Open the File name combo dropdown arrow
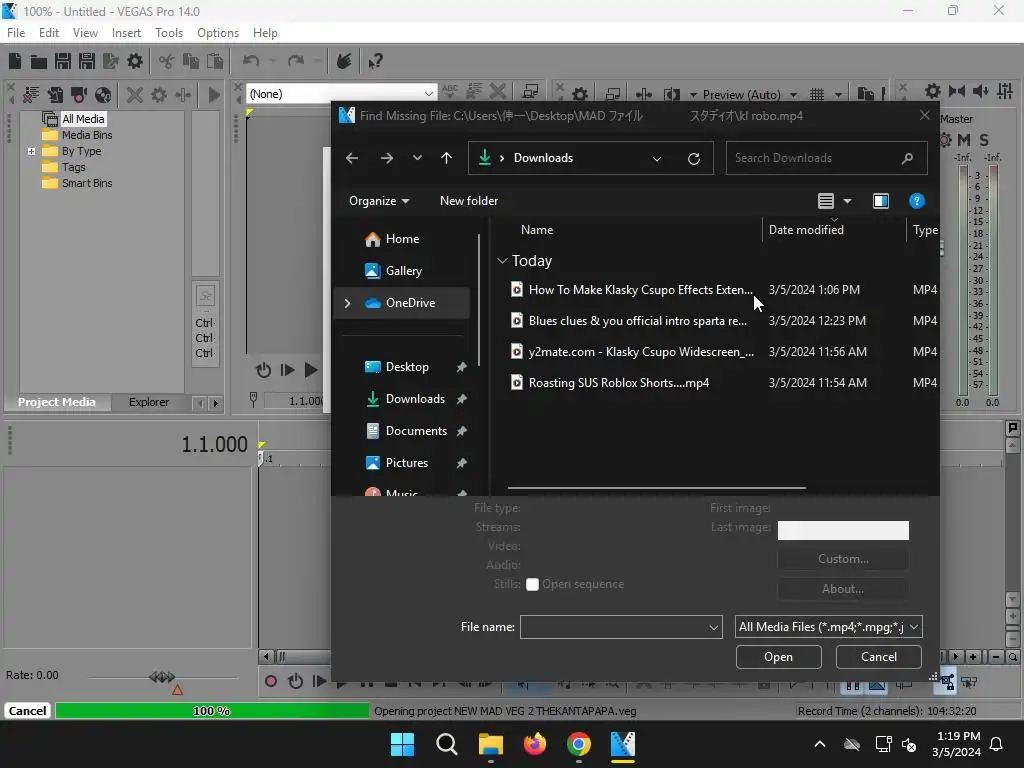The width and height of the screenshot is (1024, 768). pyautogui.click(x=714, y=628)
